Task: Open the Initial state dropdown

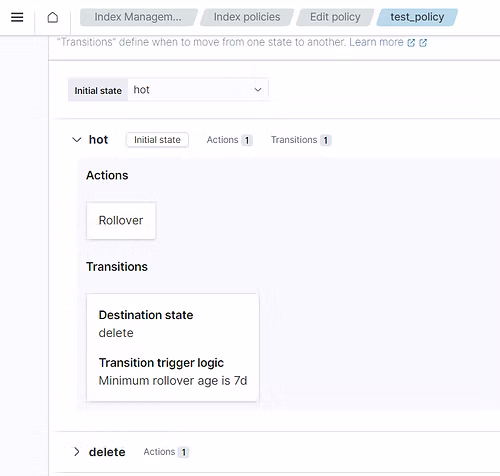Action: 198,90
